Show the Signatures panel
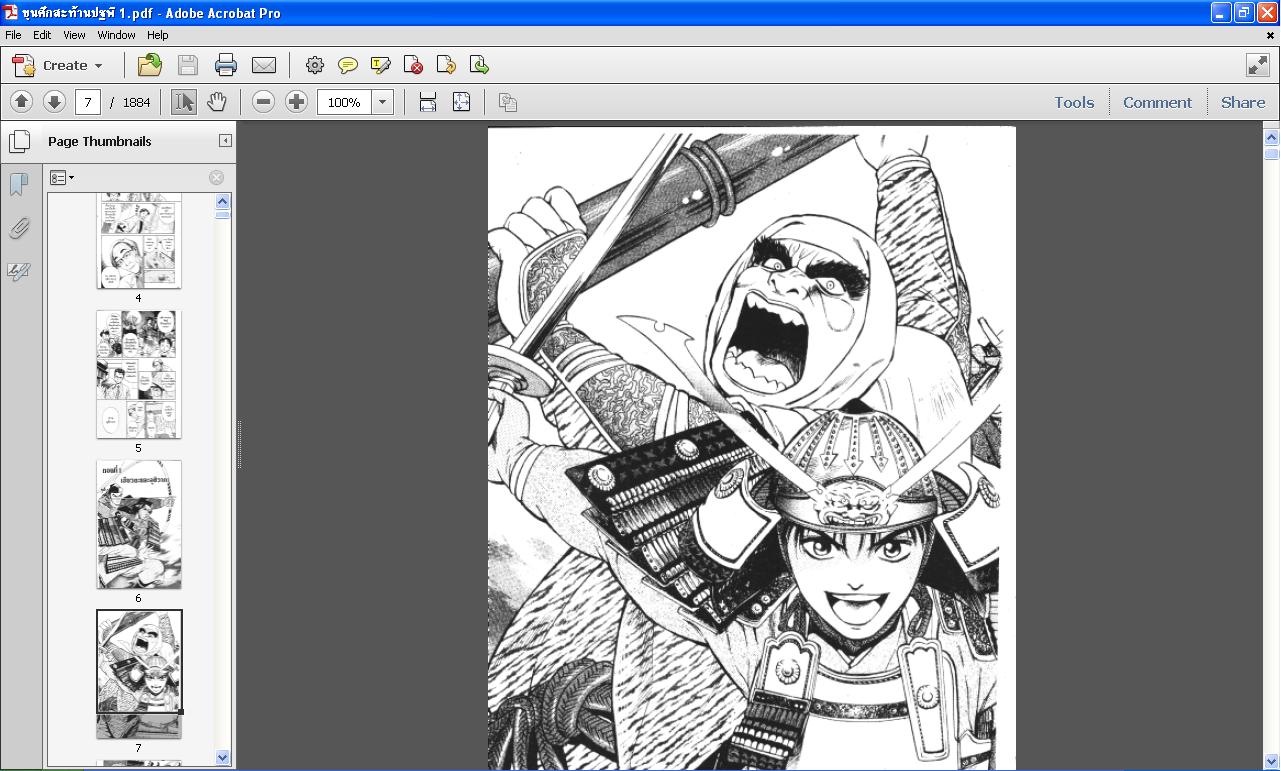 click(19, 272)
